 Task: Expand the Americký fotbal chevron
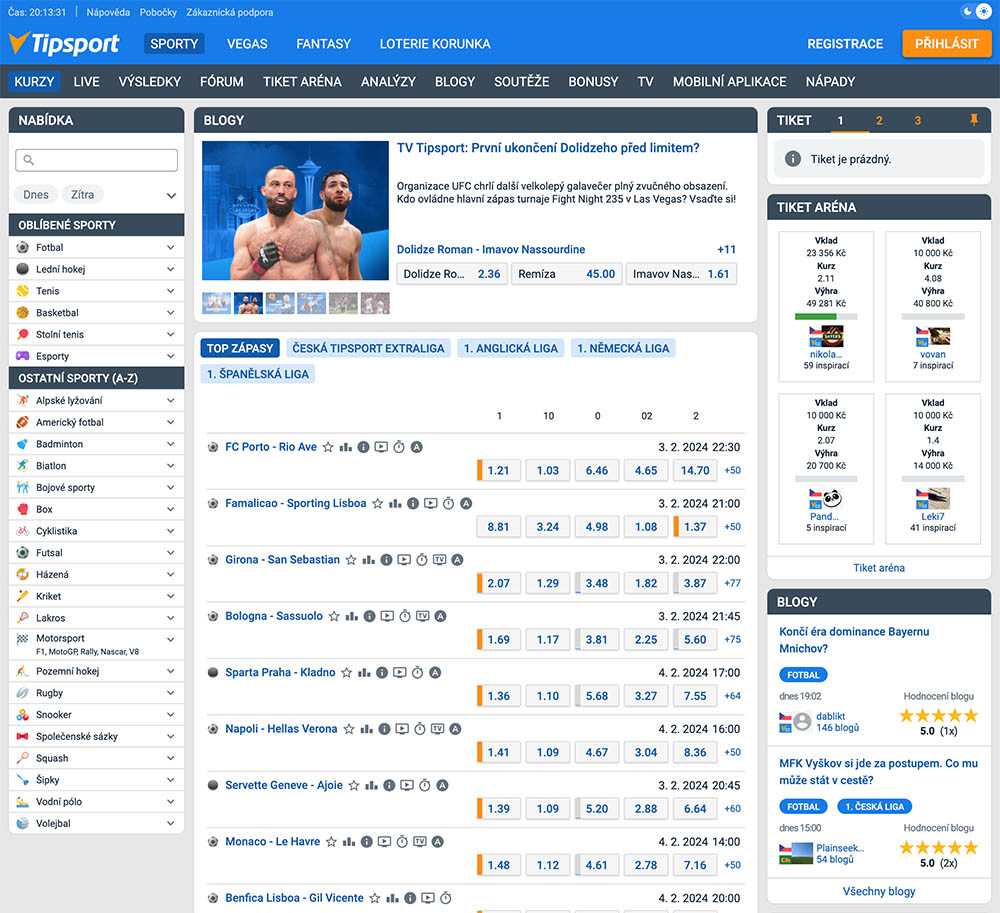[x=170, y=422]
